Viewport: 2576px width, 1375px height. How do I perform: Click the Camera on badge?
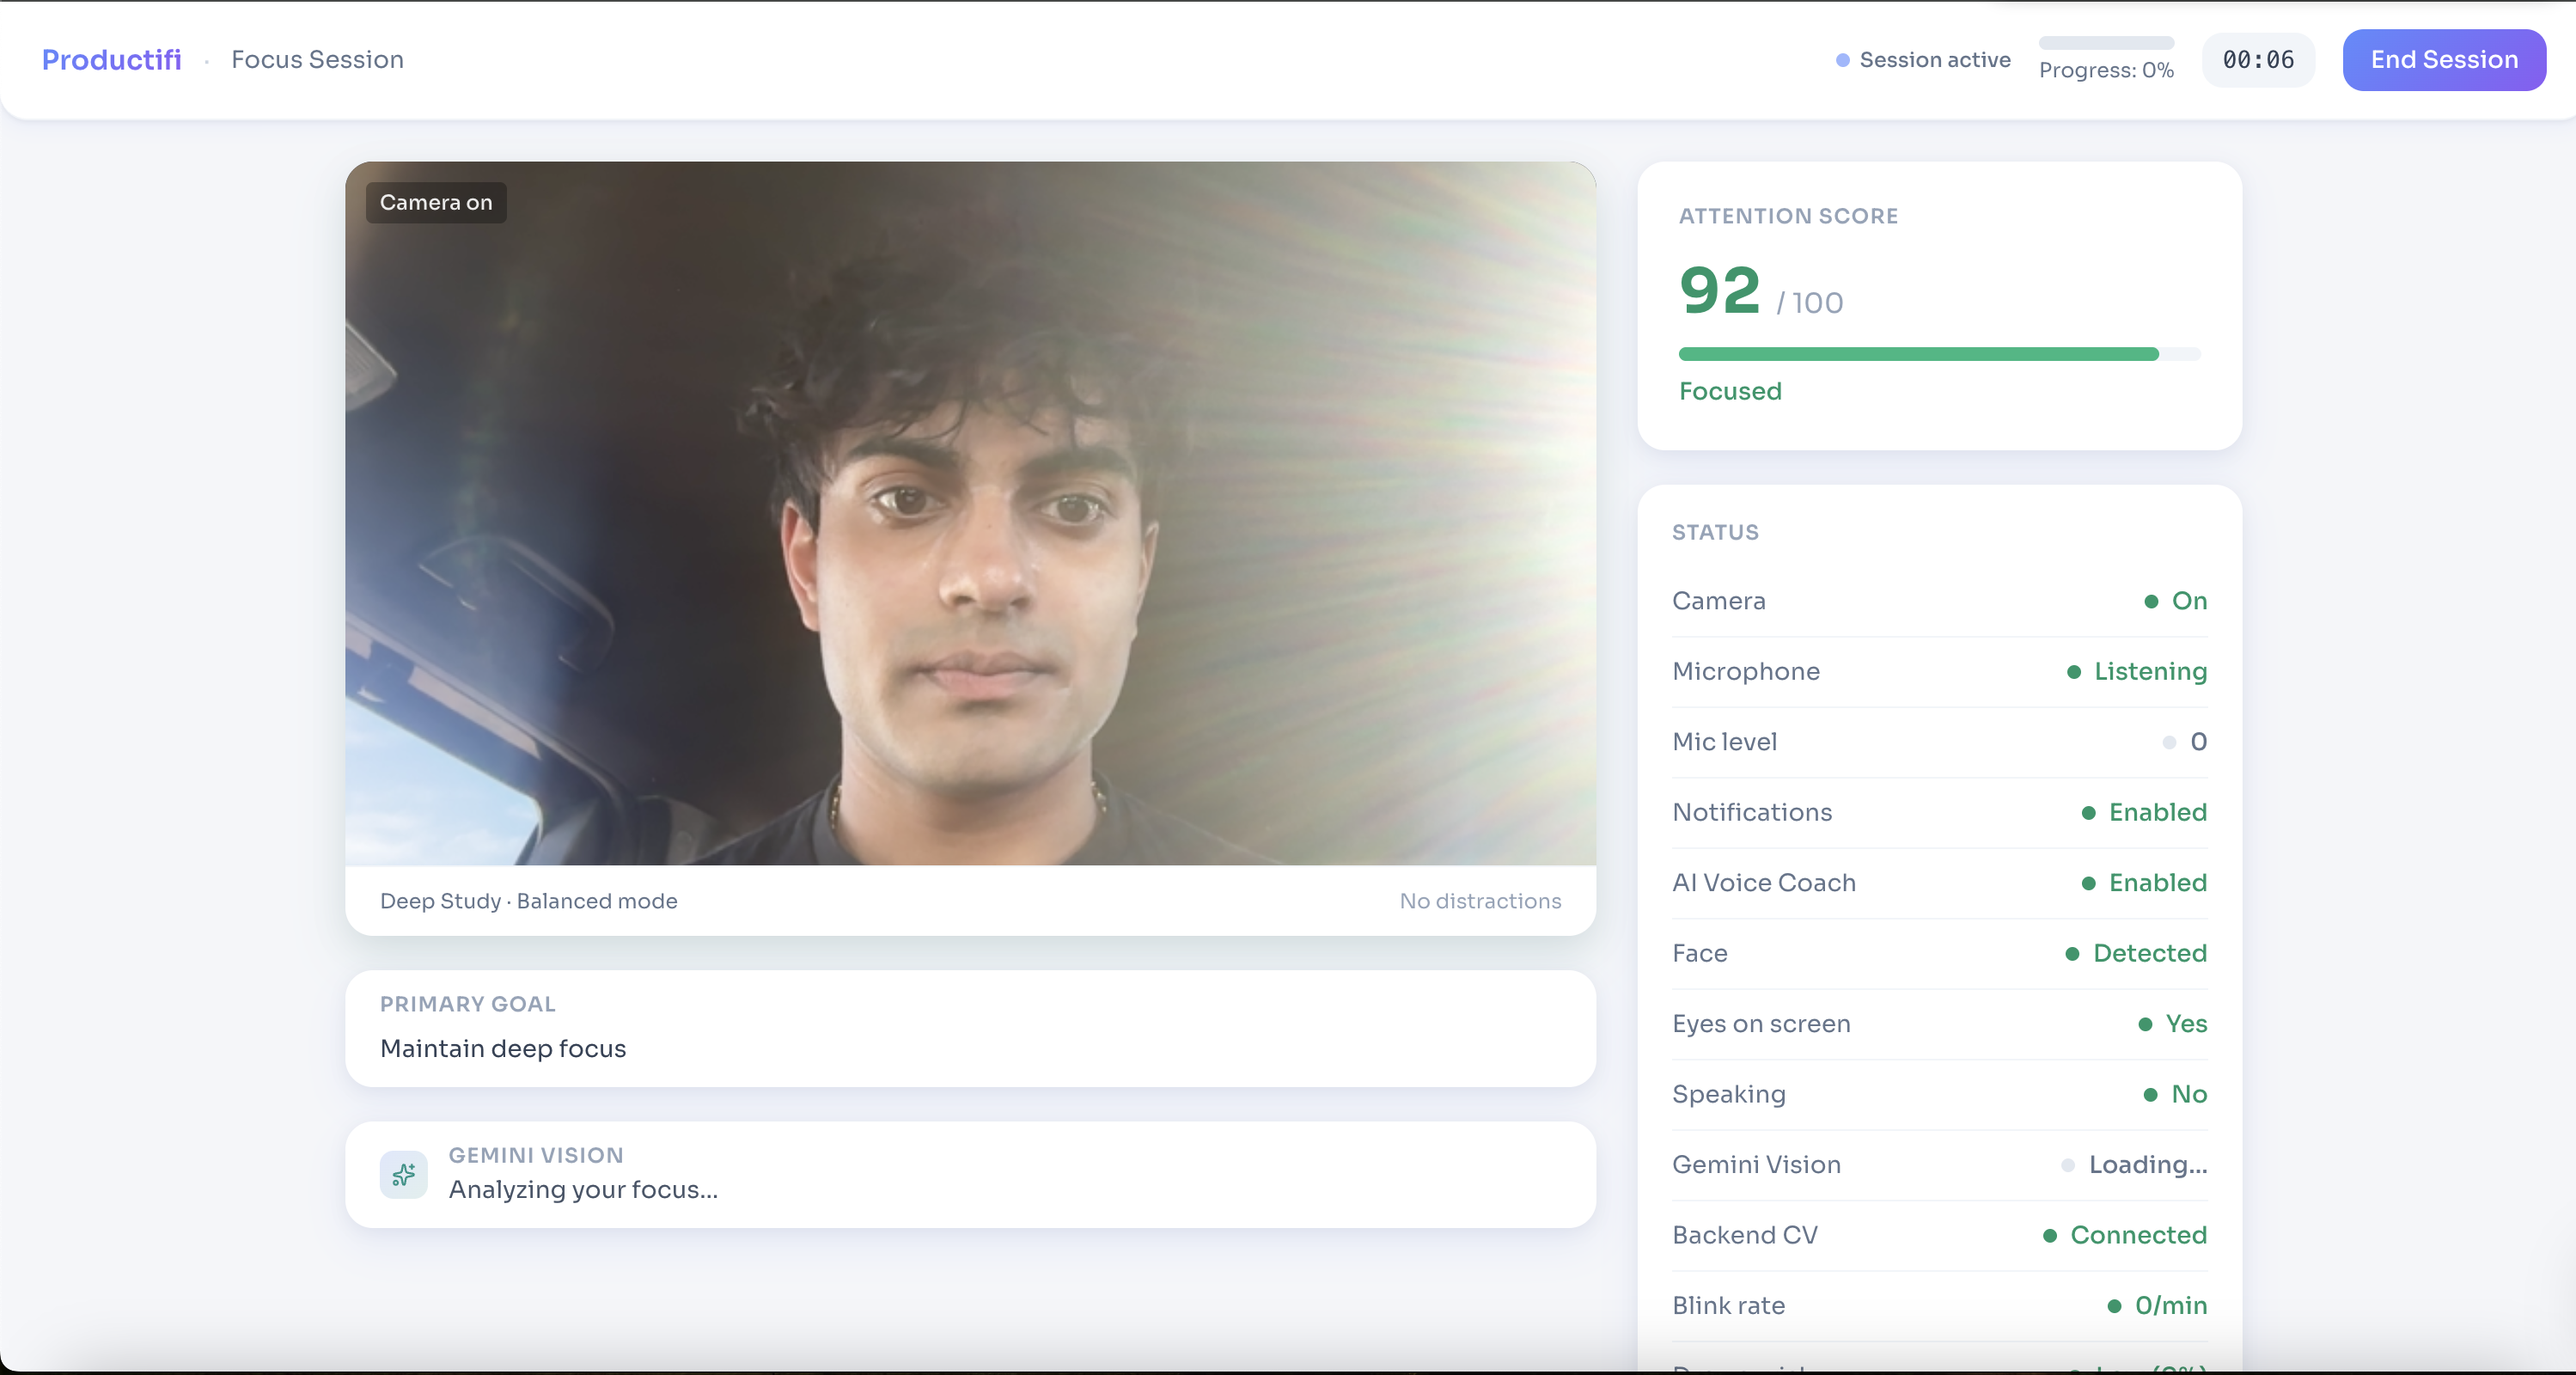(436, 202)
